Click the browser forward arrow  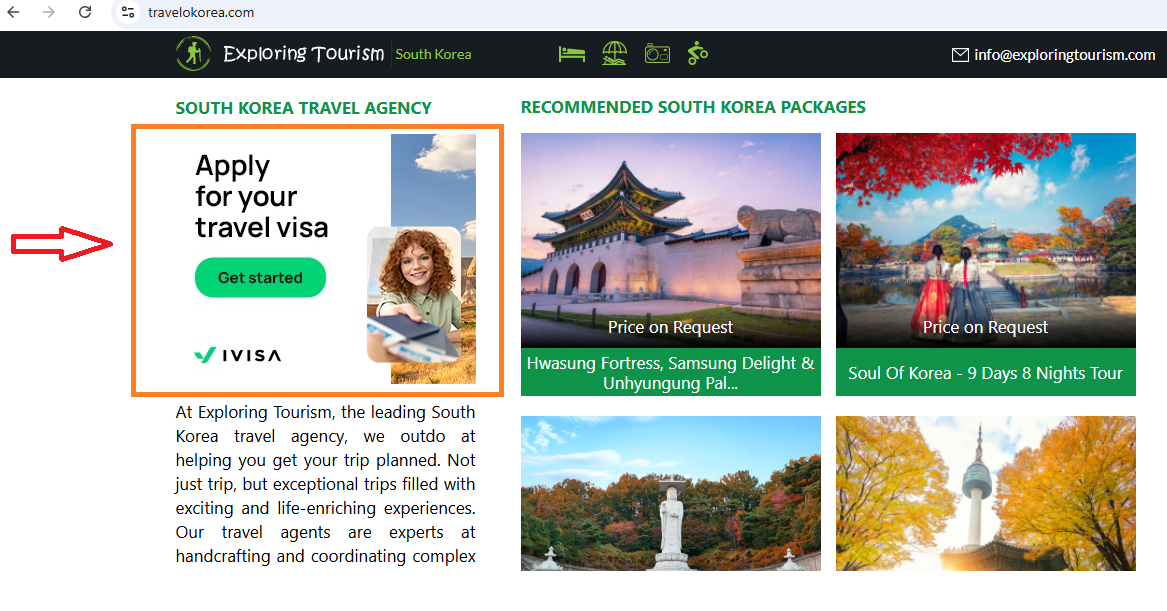pyautogui.click(x=49, y=12)
